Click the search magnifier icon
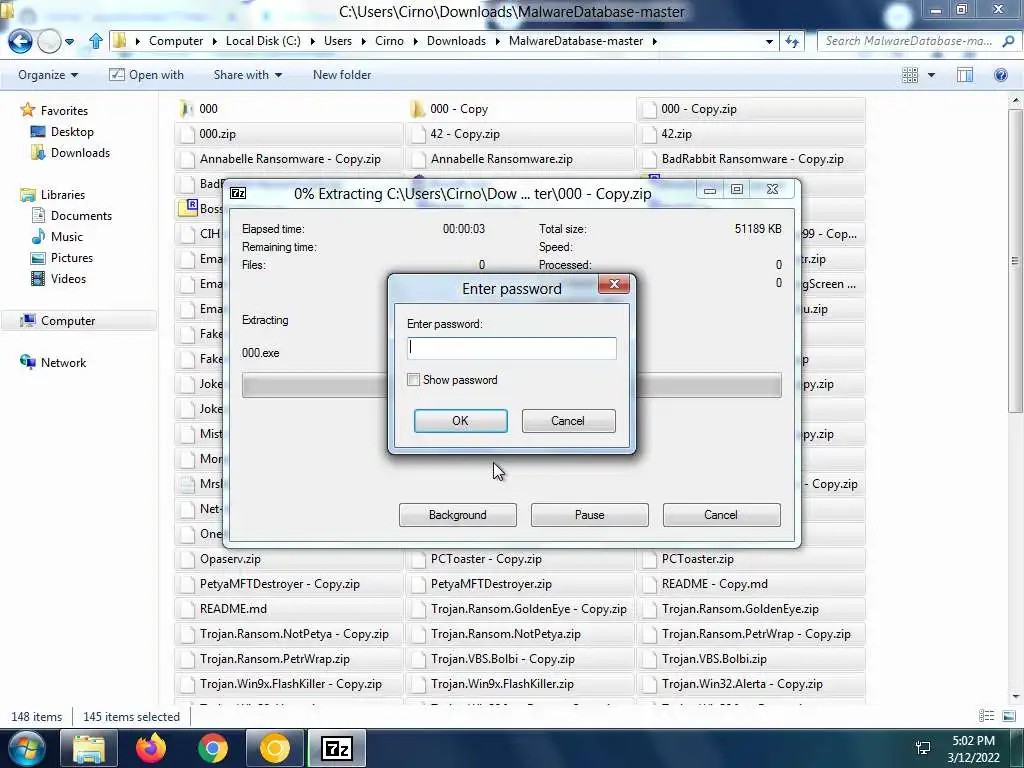Screen dimensions: 1024x768 pos(1008,41)
